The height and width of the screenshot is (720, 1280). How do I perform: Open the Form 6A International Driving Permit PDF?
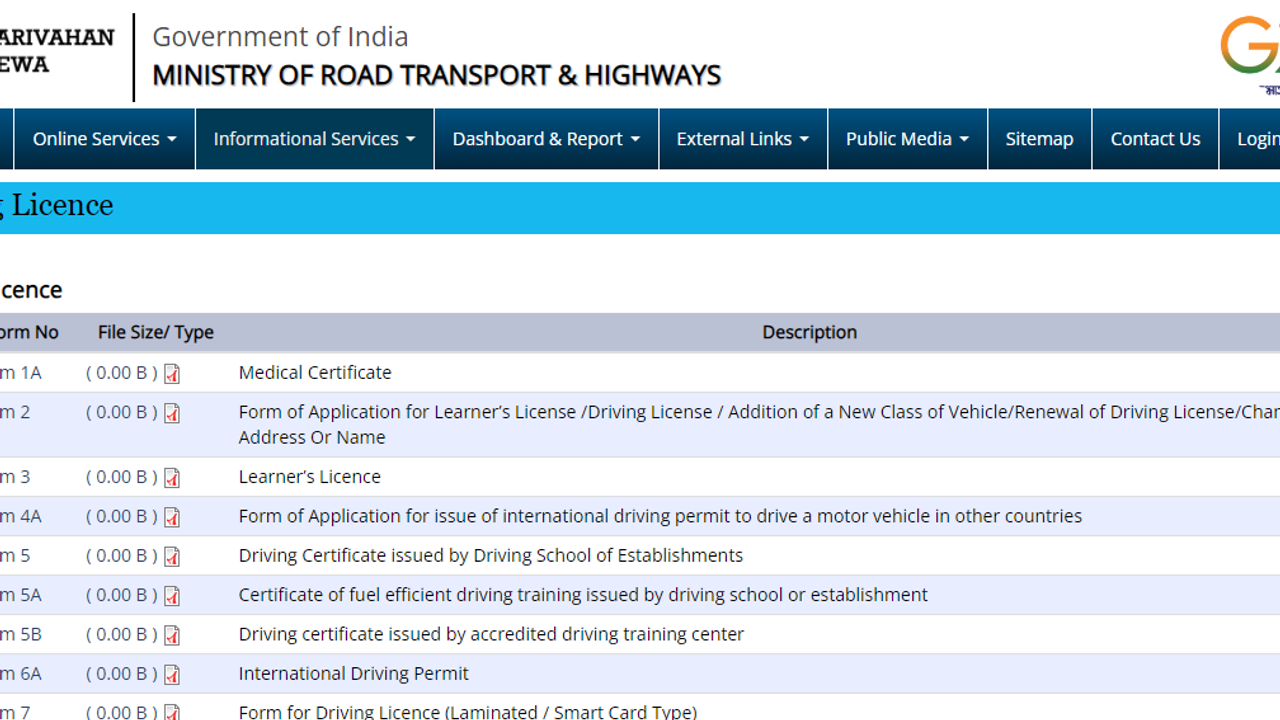[x=171, y=674]
